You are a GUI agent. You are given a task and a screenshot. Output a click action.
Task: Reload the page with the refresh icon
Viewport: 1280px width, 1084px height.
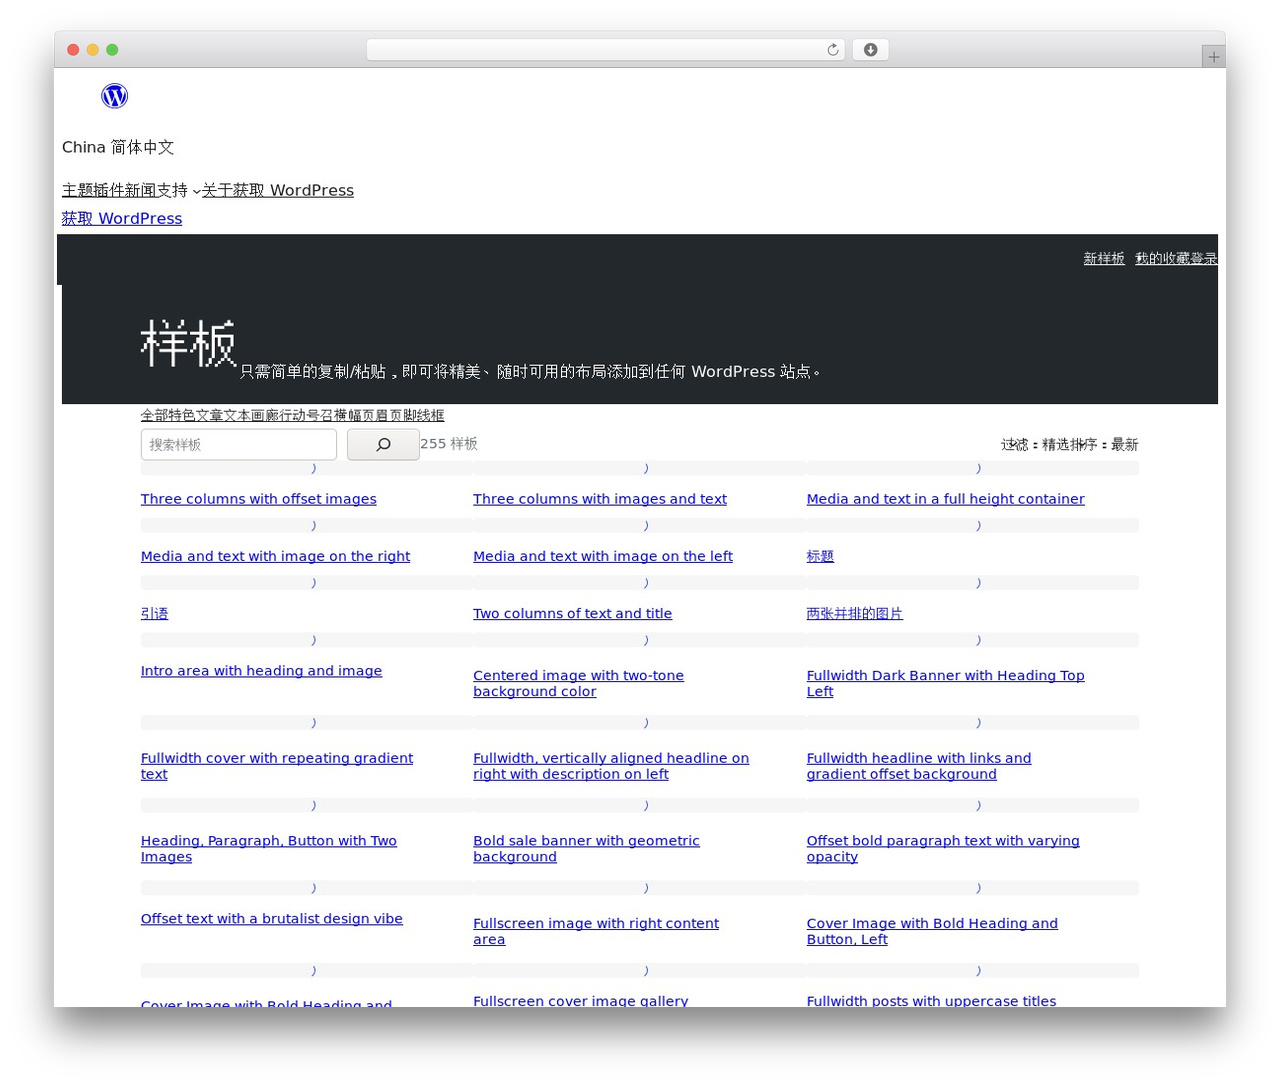832,50
